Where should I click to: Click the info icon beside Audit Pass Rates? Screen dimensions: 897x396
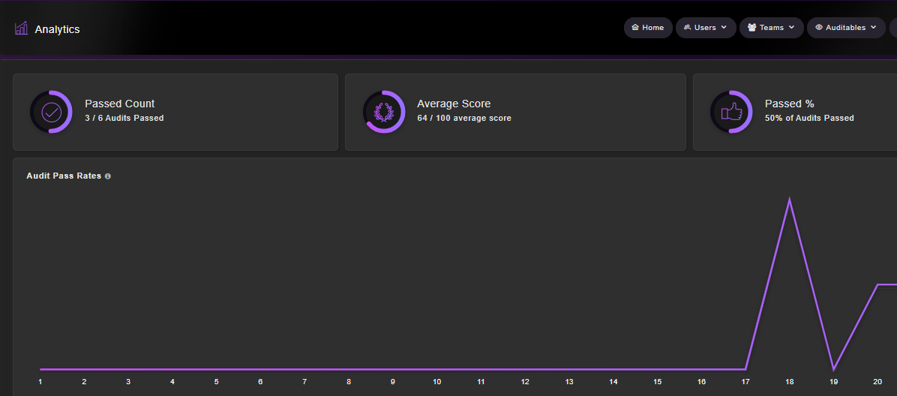click(x=108, y=176)
